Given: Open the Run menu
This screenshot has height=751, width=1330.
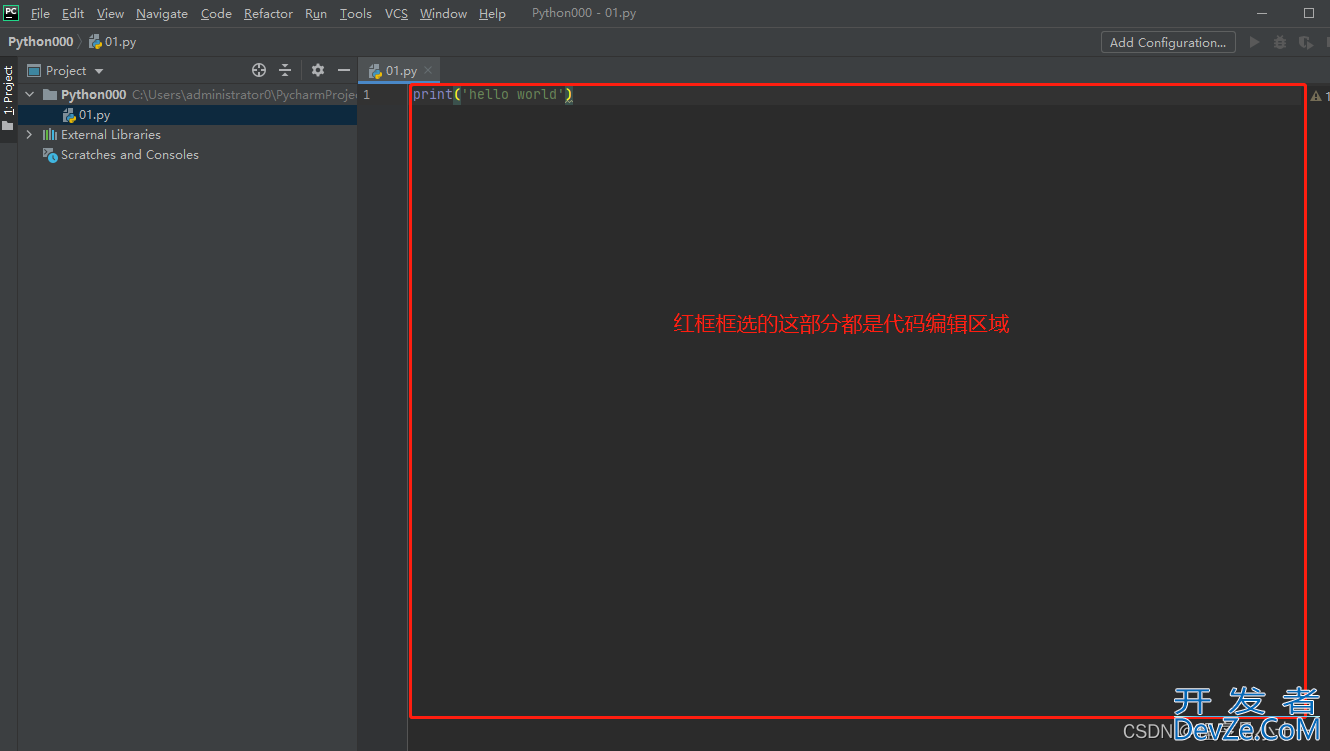Looking at the screenshot, I should point(316,13).
